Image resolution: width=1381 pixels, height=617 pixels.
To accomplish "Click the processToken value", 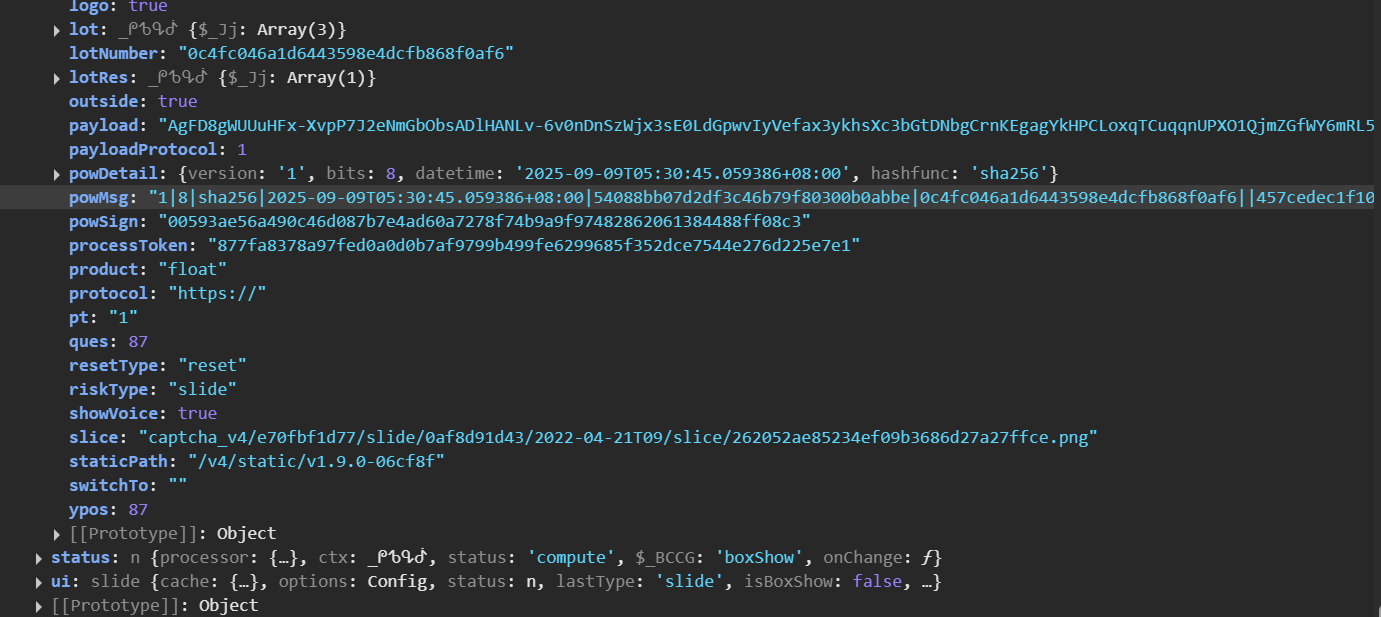I will (x=534, y=245).
